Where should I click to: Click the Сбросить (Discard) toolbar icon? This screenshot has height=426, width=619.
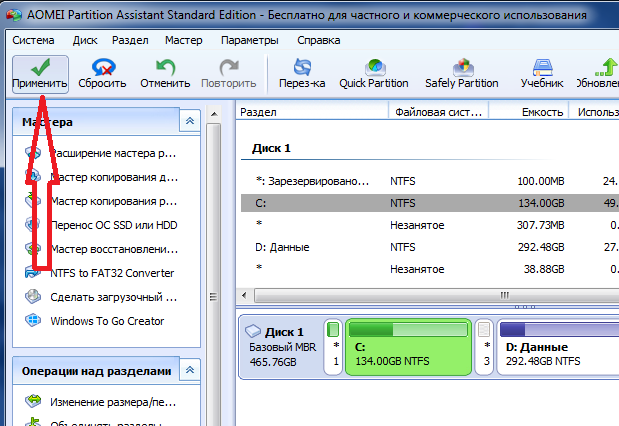[103, 67]
